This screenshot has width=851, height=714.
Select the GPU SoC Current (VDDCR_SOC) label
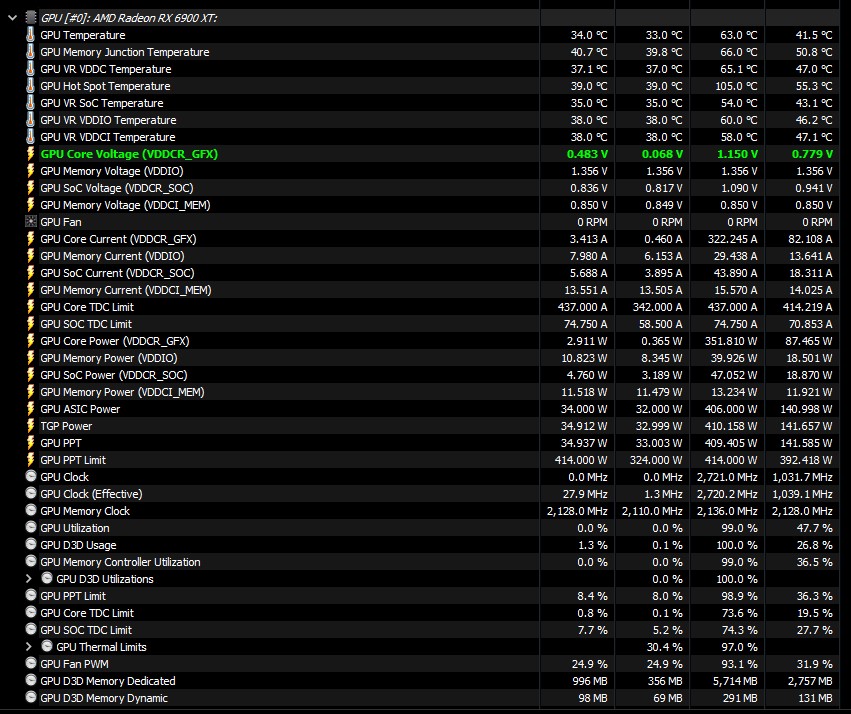(117, 273)
